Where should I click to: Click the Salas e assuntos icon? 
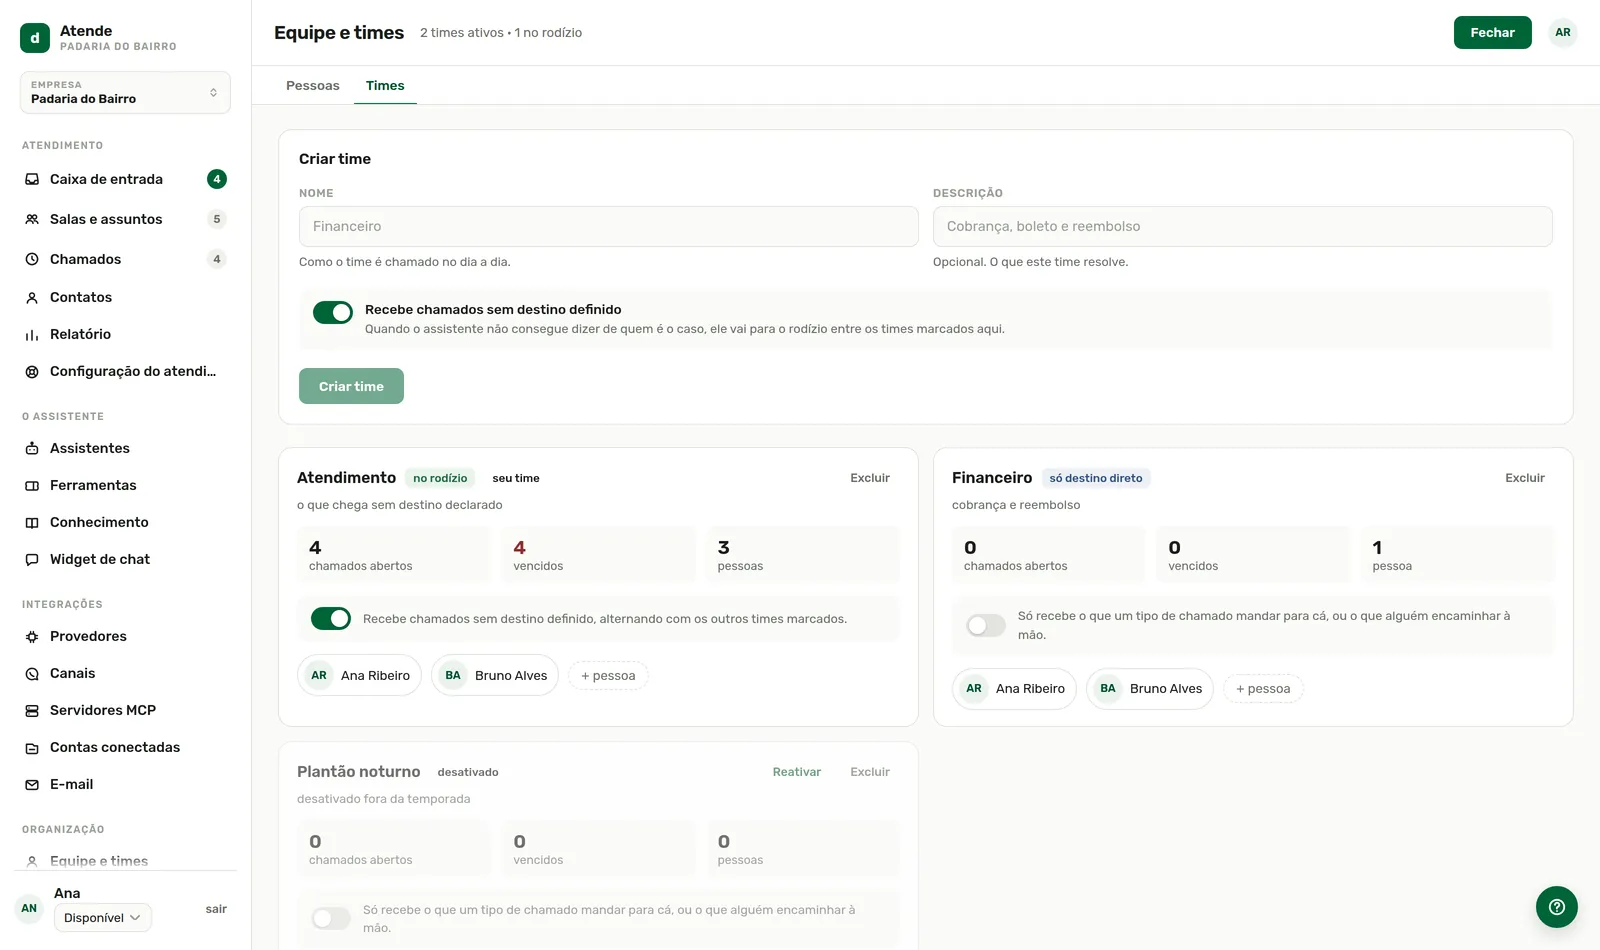(x=32, y=219)
